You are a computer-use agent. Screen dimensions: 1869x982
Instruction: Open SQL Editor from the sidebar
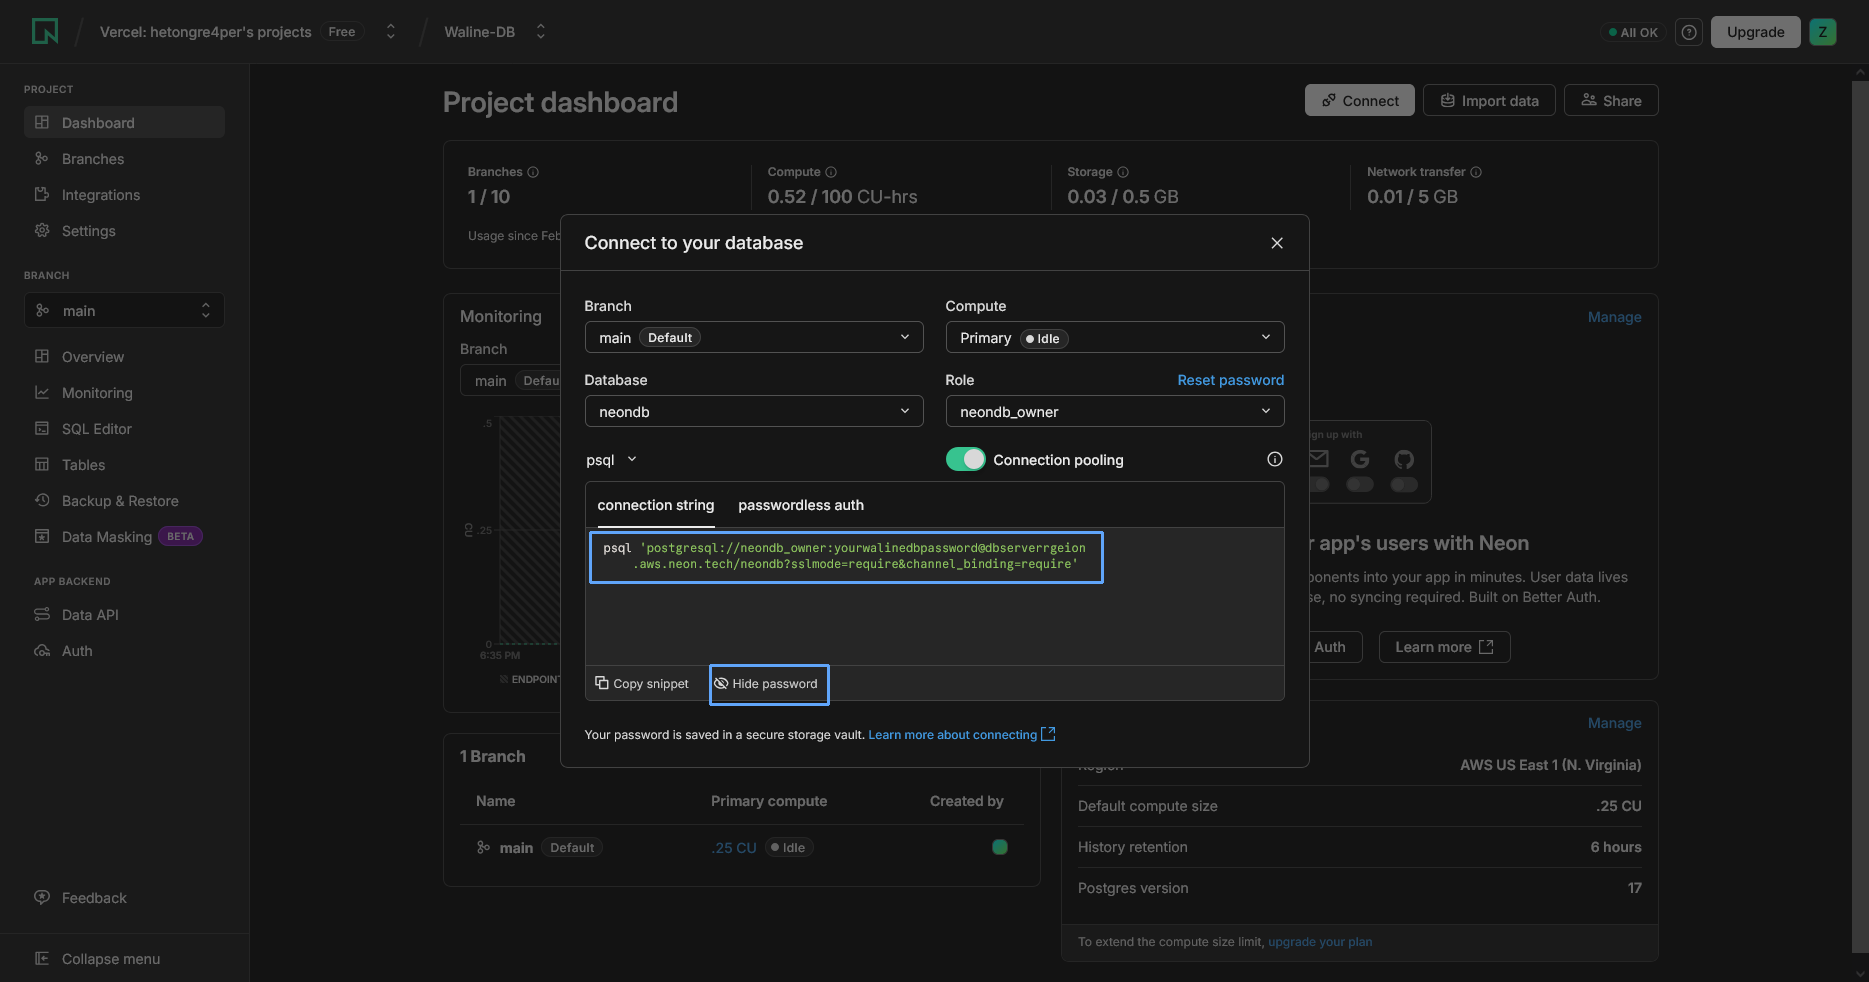click(x=96, y=429)
